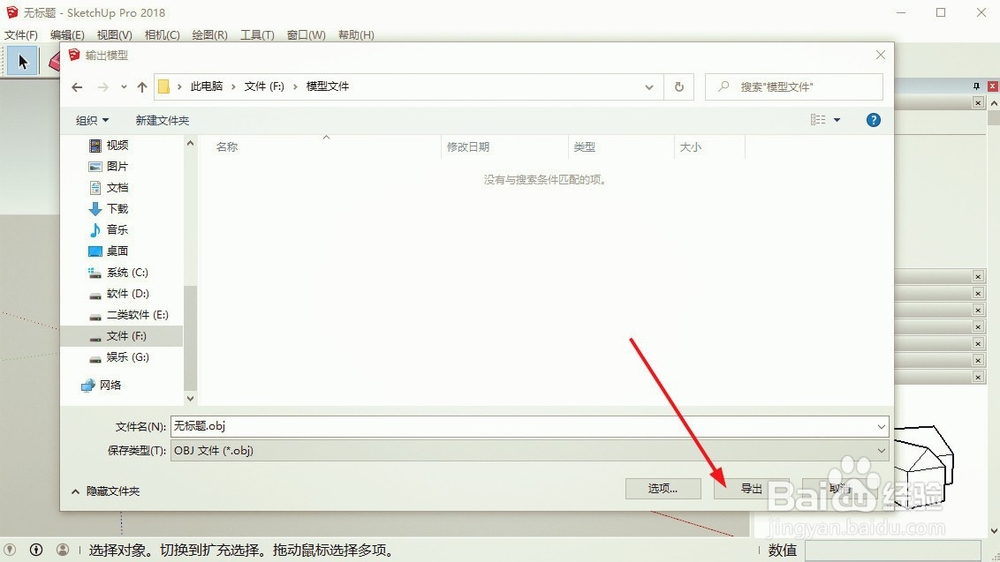This screenshot has height=562, width=1000.
Task: Open the 文件(F) menu
Action: pyautogui.click(x=21, y=35)
